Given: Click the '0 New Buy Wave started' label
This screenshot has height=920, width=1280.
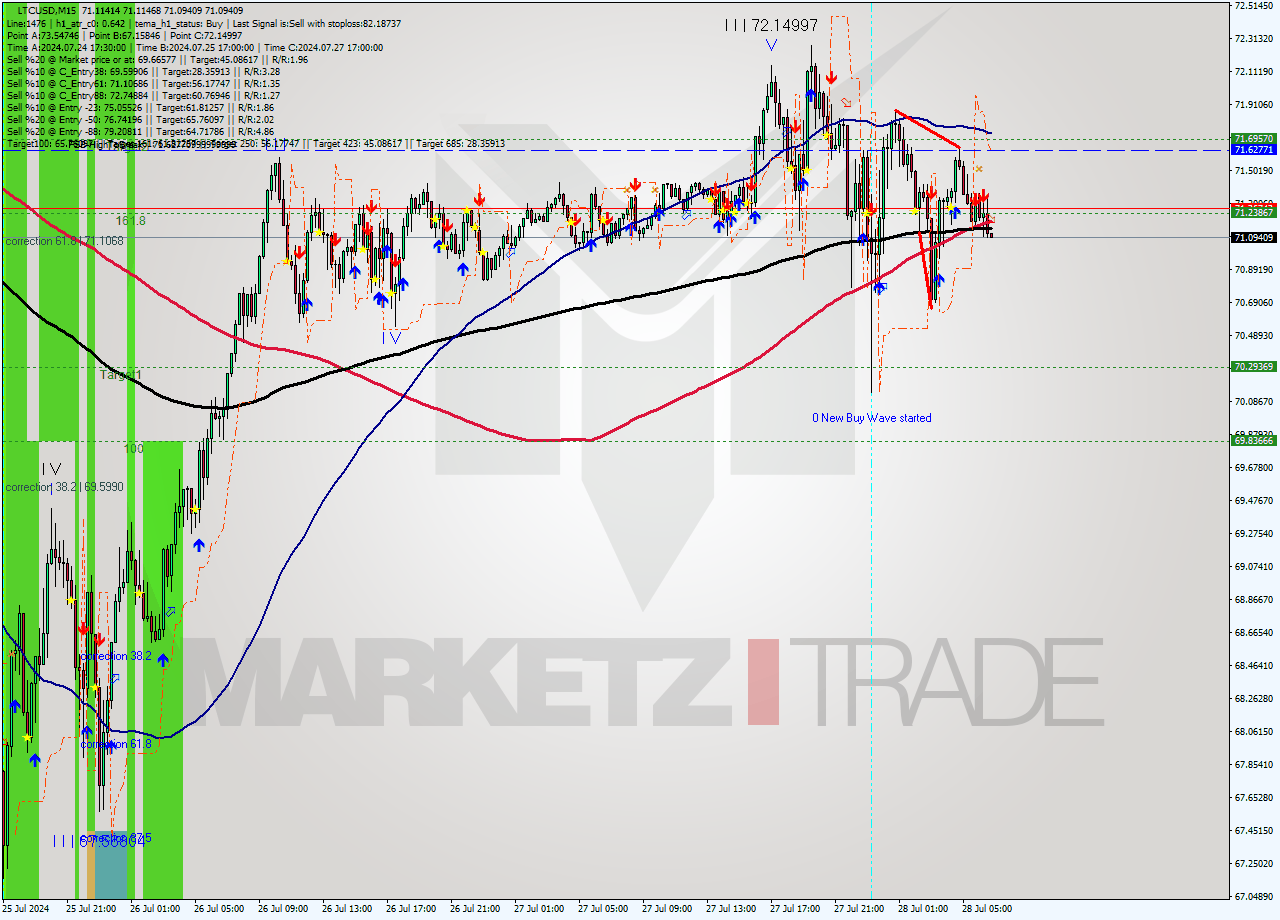Looking at the screenshot, I should [x=871, y=418].
